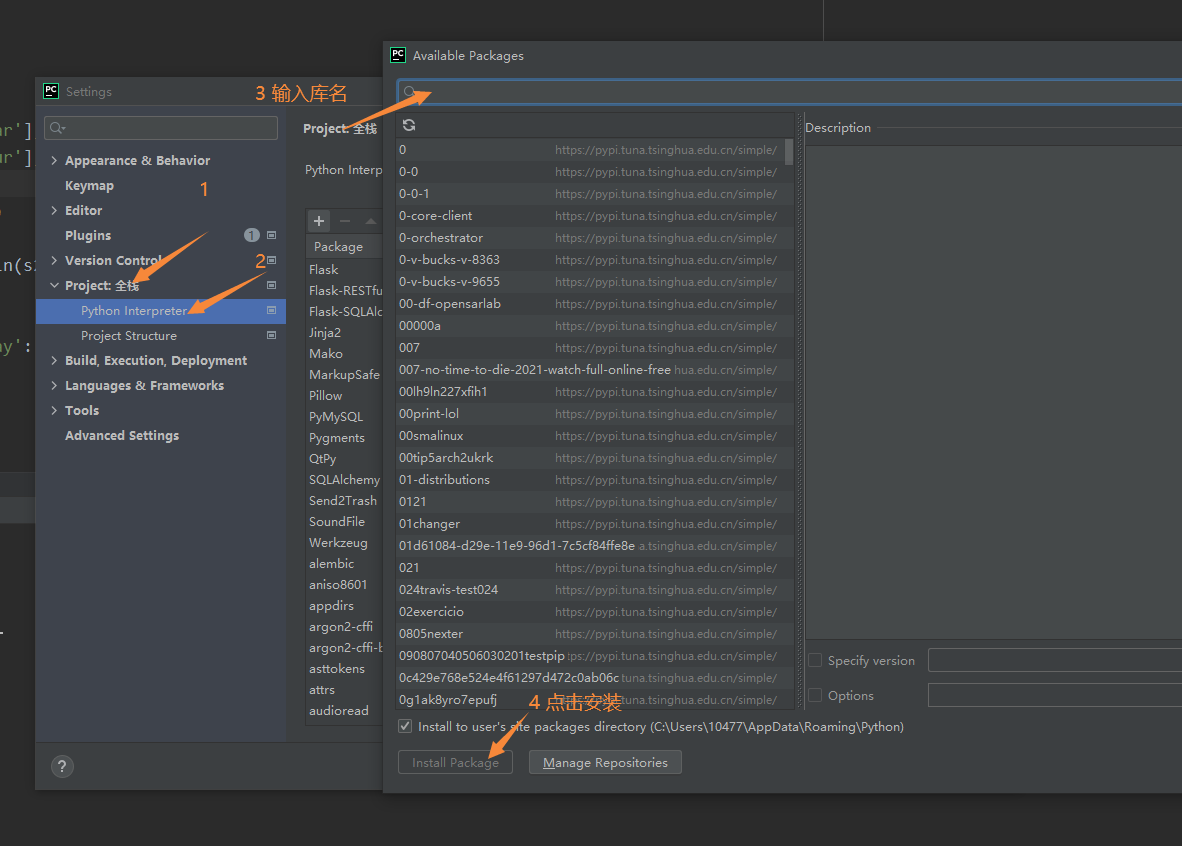Screen dimensions: 1182x846
Task: Open Project Structure settings page
Action: [129, 336]
